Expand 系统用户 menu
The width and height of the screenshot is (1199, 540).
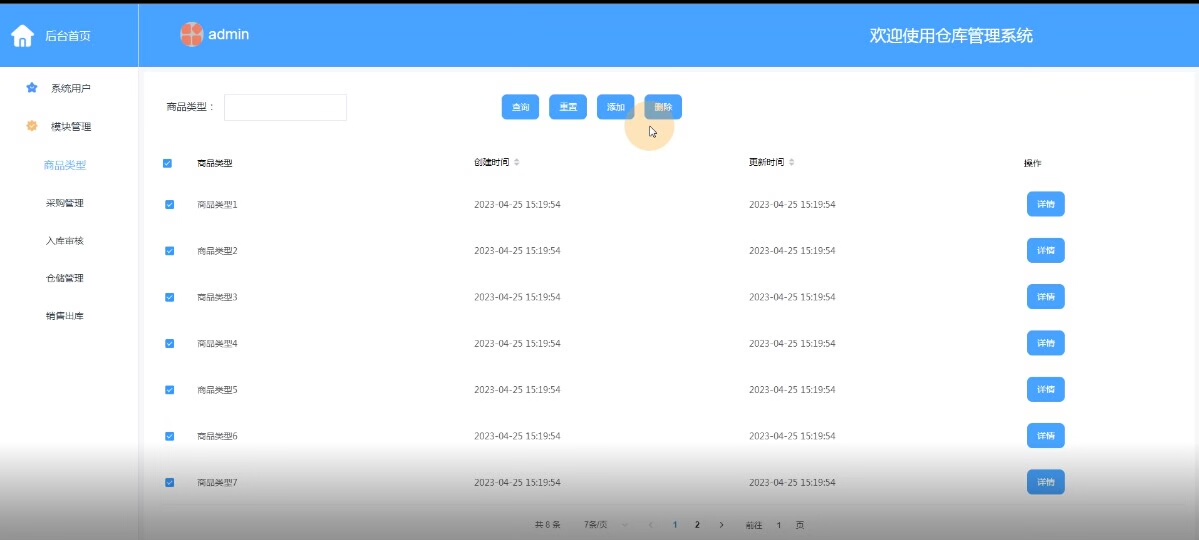pyautogui.click(x=69, y=88)
